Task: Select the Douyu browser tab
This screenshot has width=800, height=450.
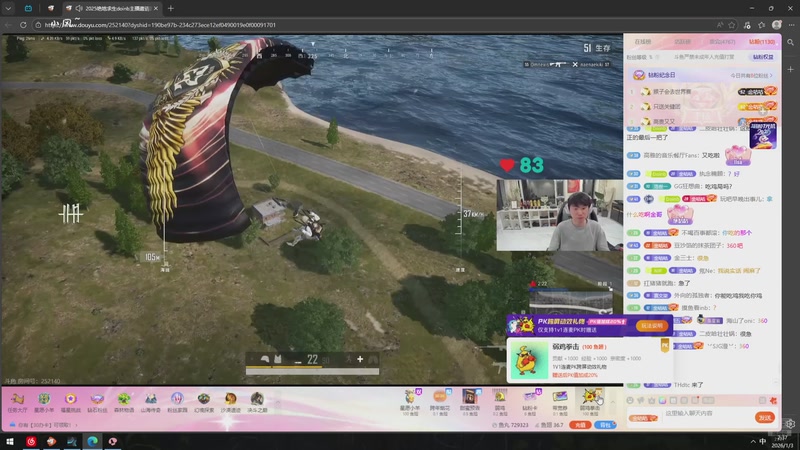Action: tap(112, 8)
